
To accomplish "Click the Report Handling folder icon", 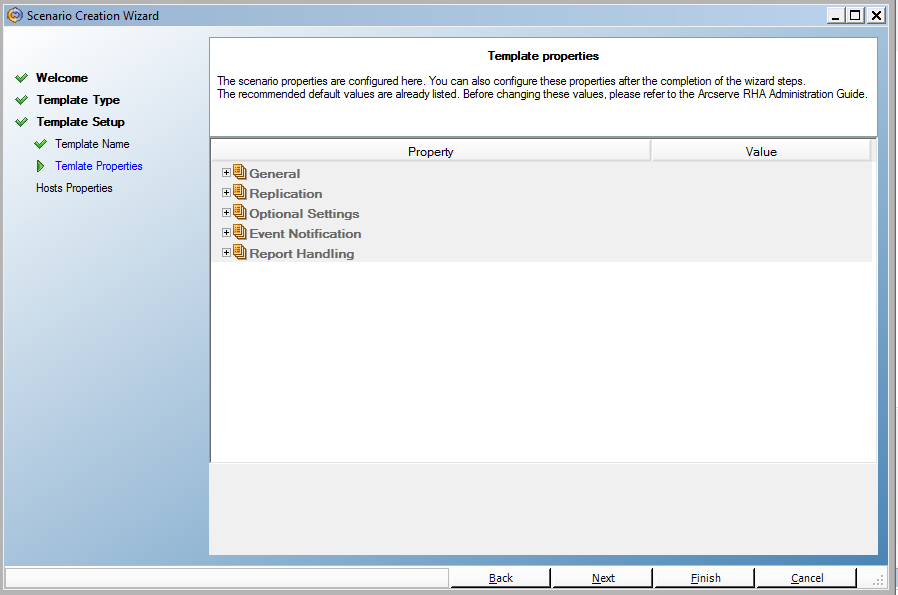I will pos(240,252).
